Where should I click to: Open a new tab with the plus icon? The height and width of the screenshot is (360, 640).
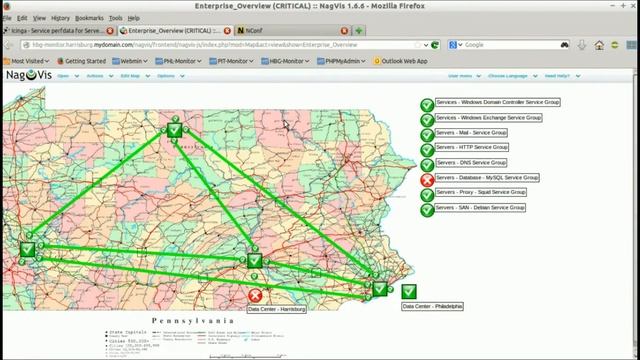click(359, 31)
